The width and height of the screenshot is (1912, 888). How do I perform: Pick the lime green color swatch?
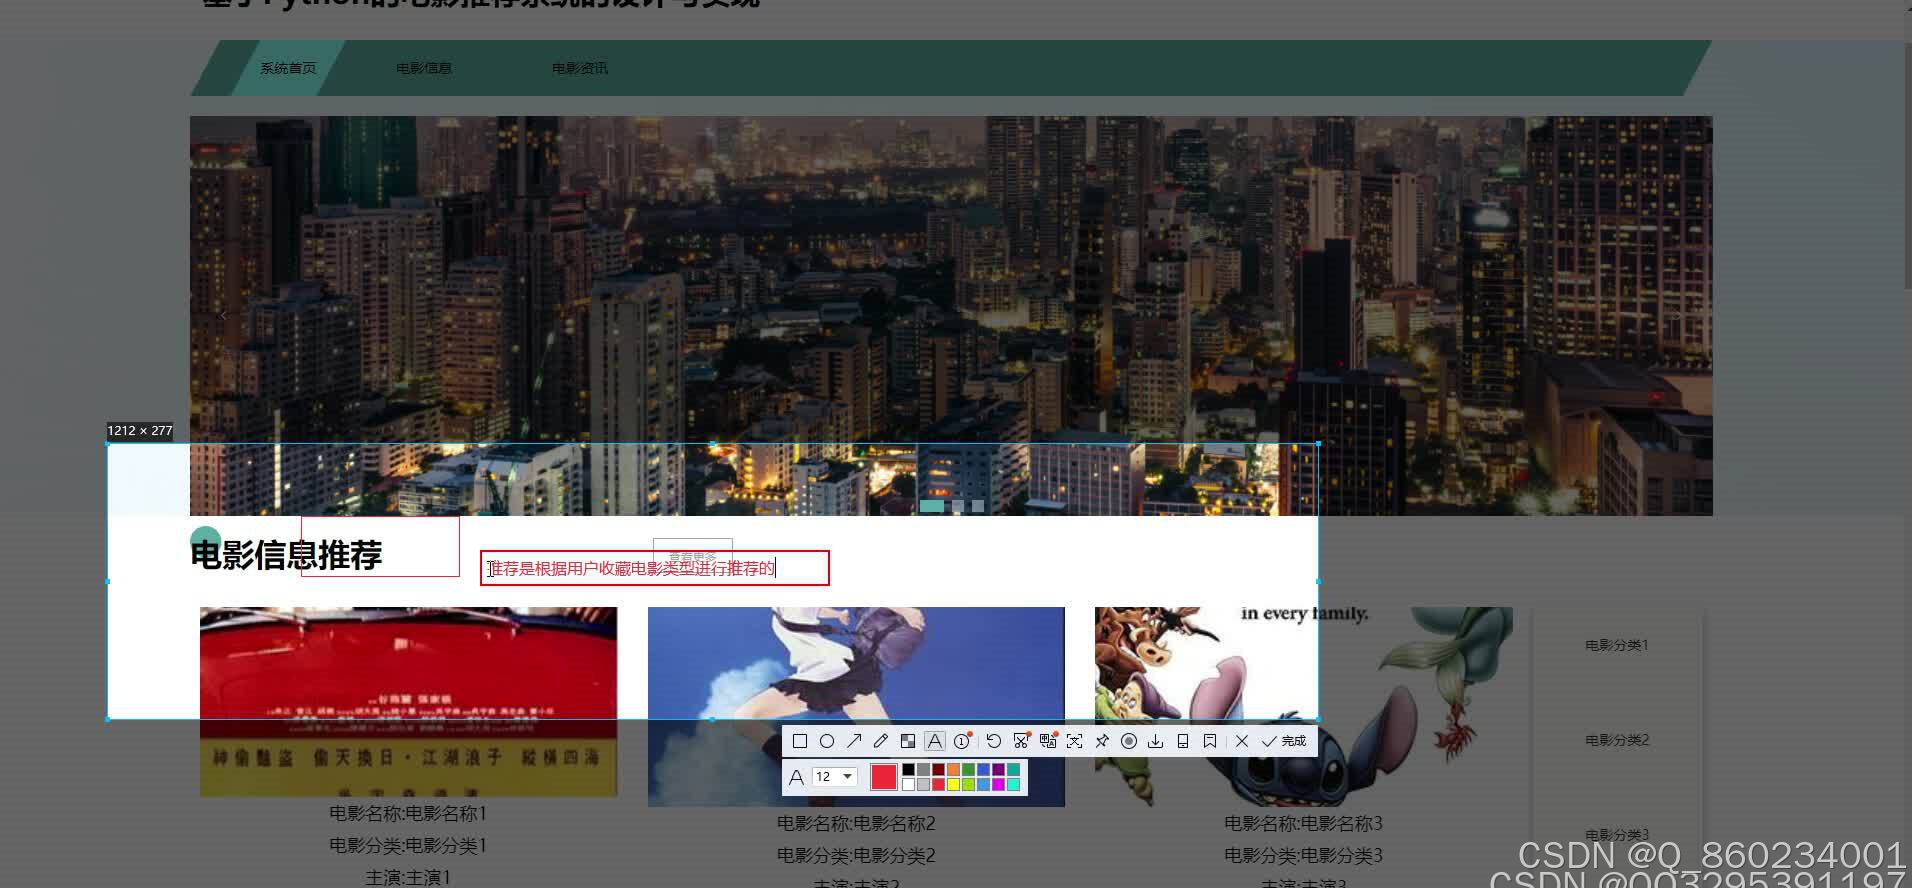[968, 784]
